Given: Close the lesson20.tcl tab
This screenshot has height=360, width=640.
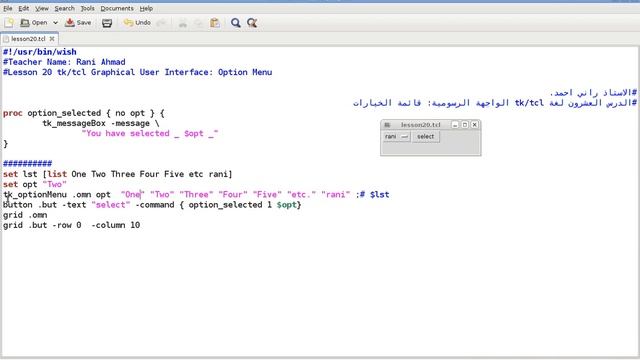Looking at the screenshot, I should (52, 39).
